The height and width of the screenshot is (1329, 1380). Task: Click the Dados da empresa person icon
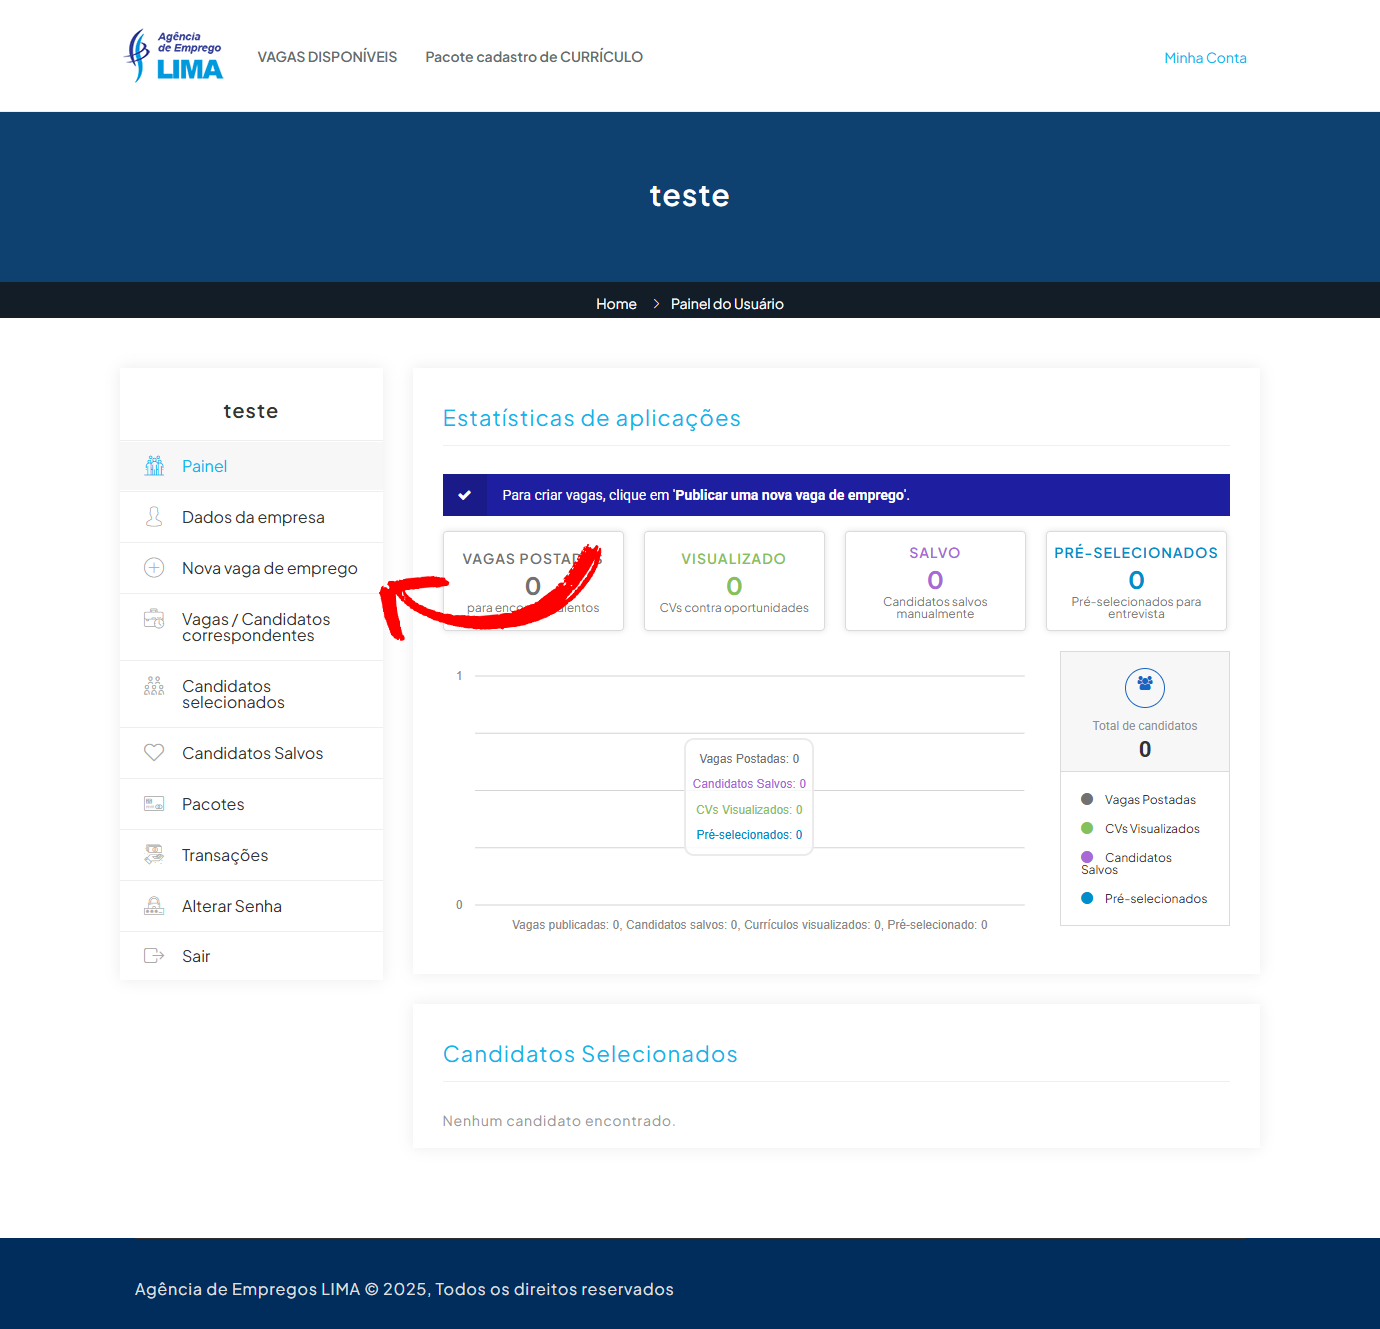point(154,517)
